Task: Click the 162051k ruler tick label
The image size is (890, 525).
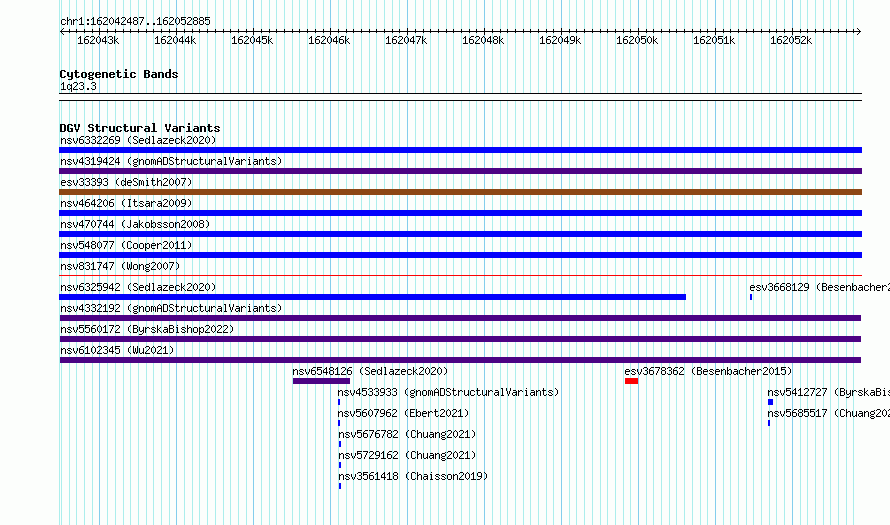Action: pyautogui.click(x=714, y=40)
